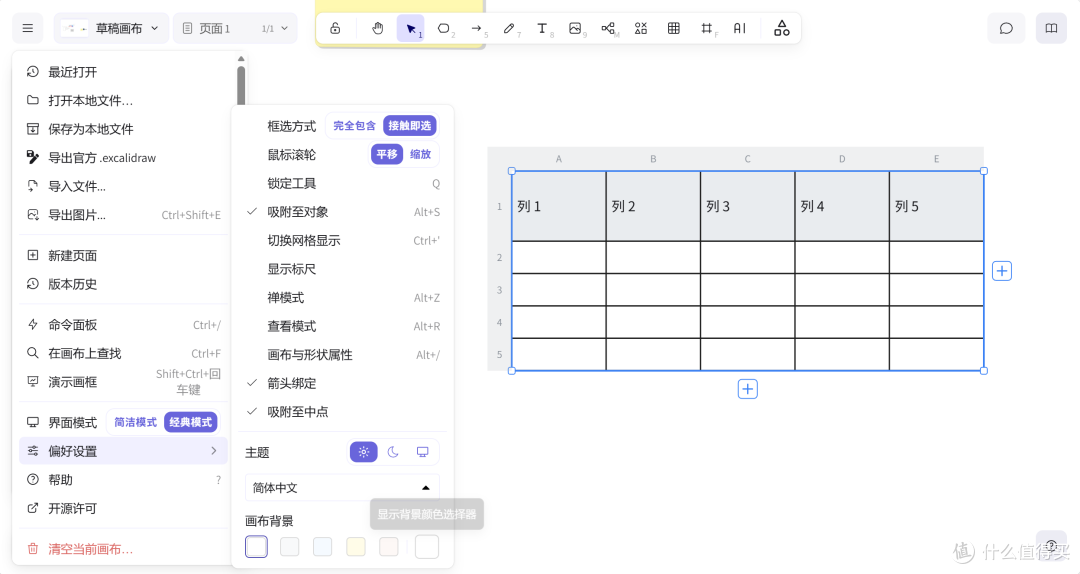Viewport: 1080px width, 574px height.
Task: Open 命令面板 menu item
Action: [x=123, y=325]
